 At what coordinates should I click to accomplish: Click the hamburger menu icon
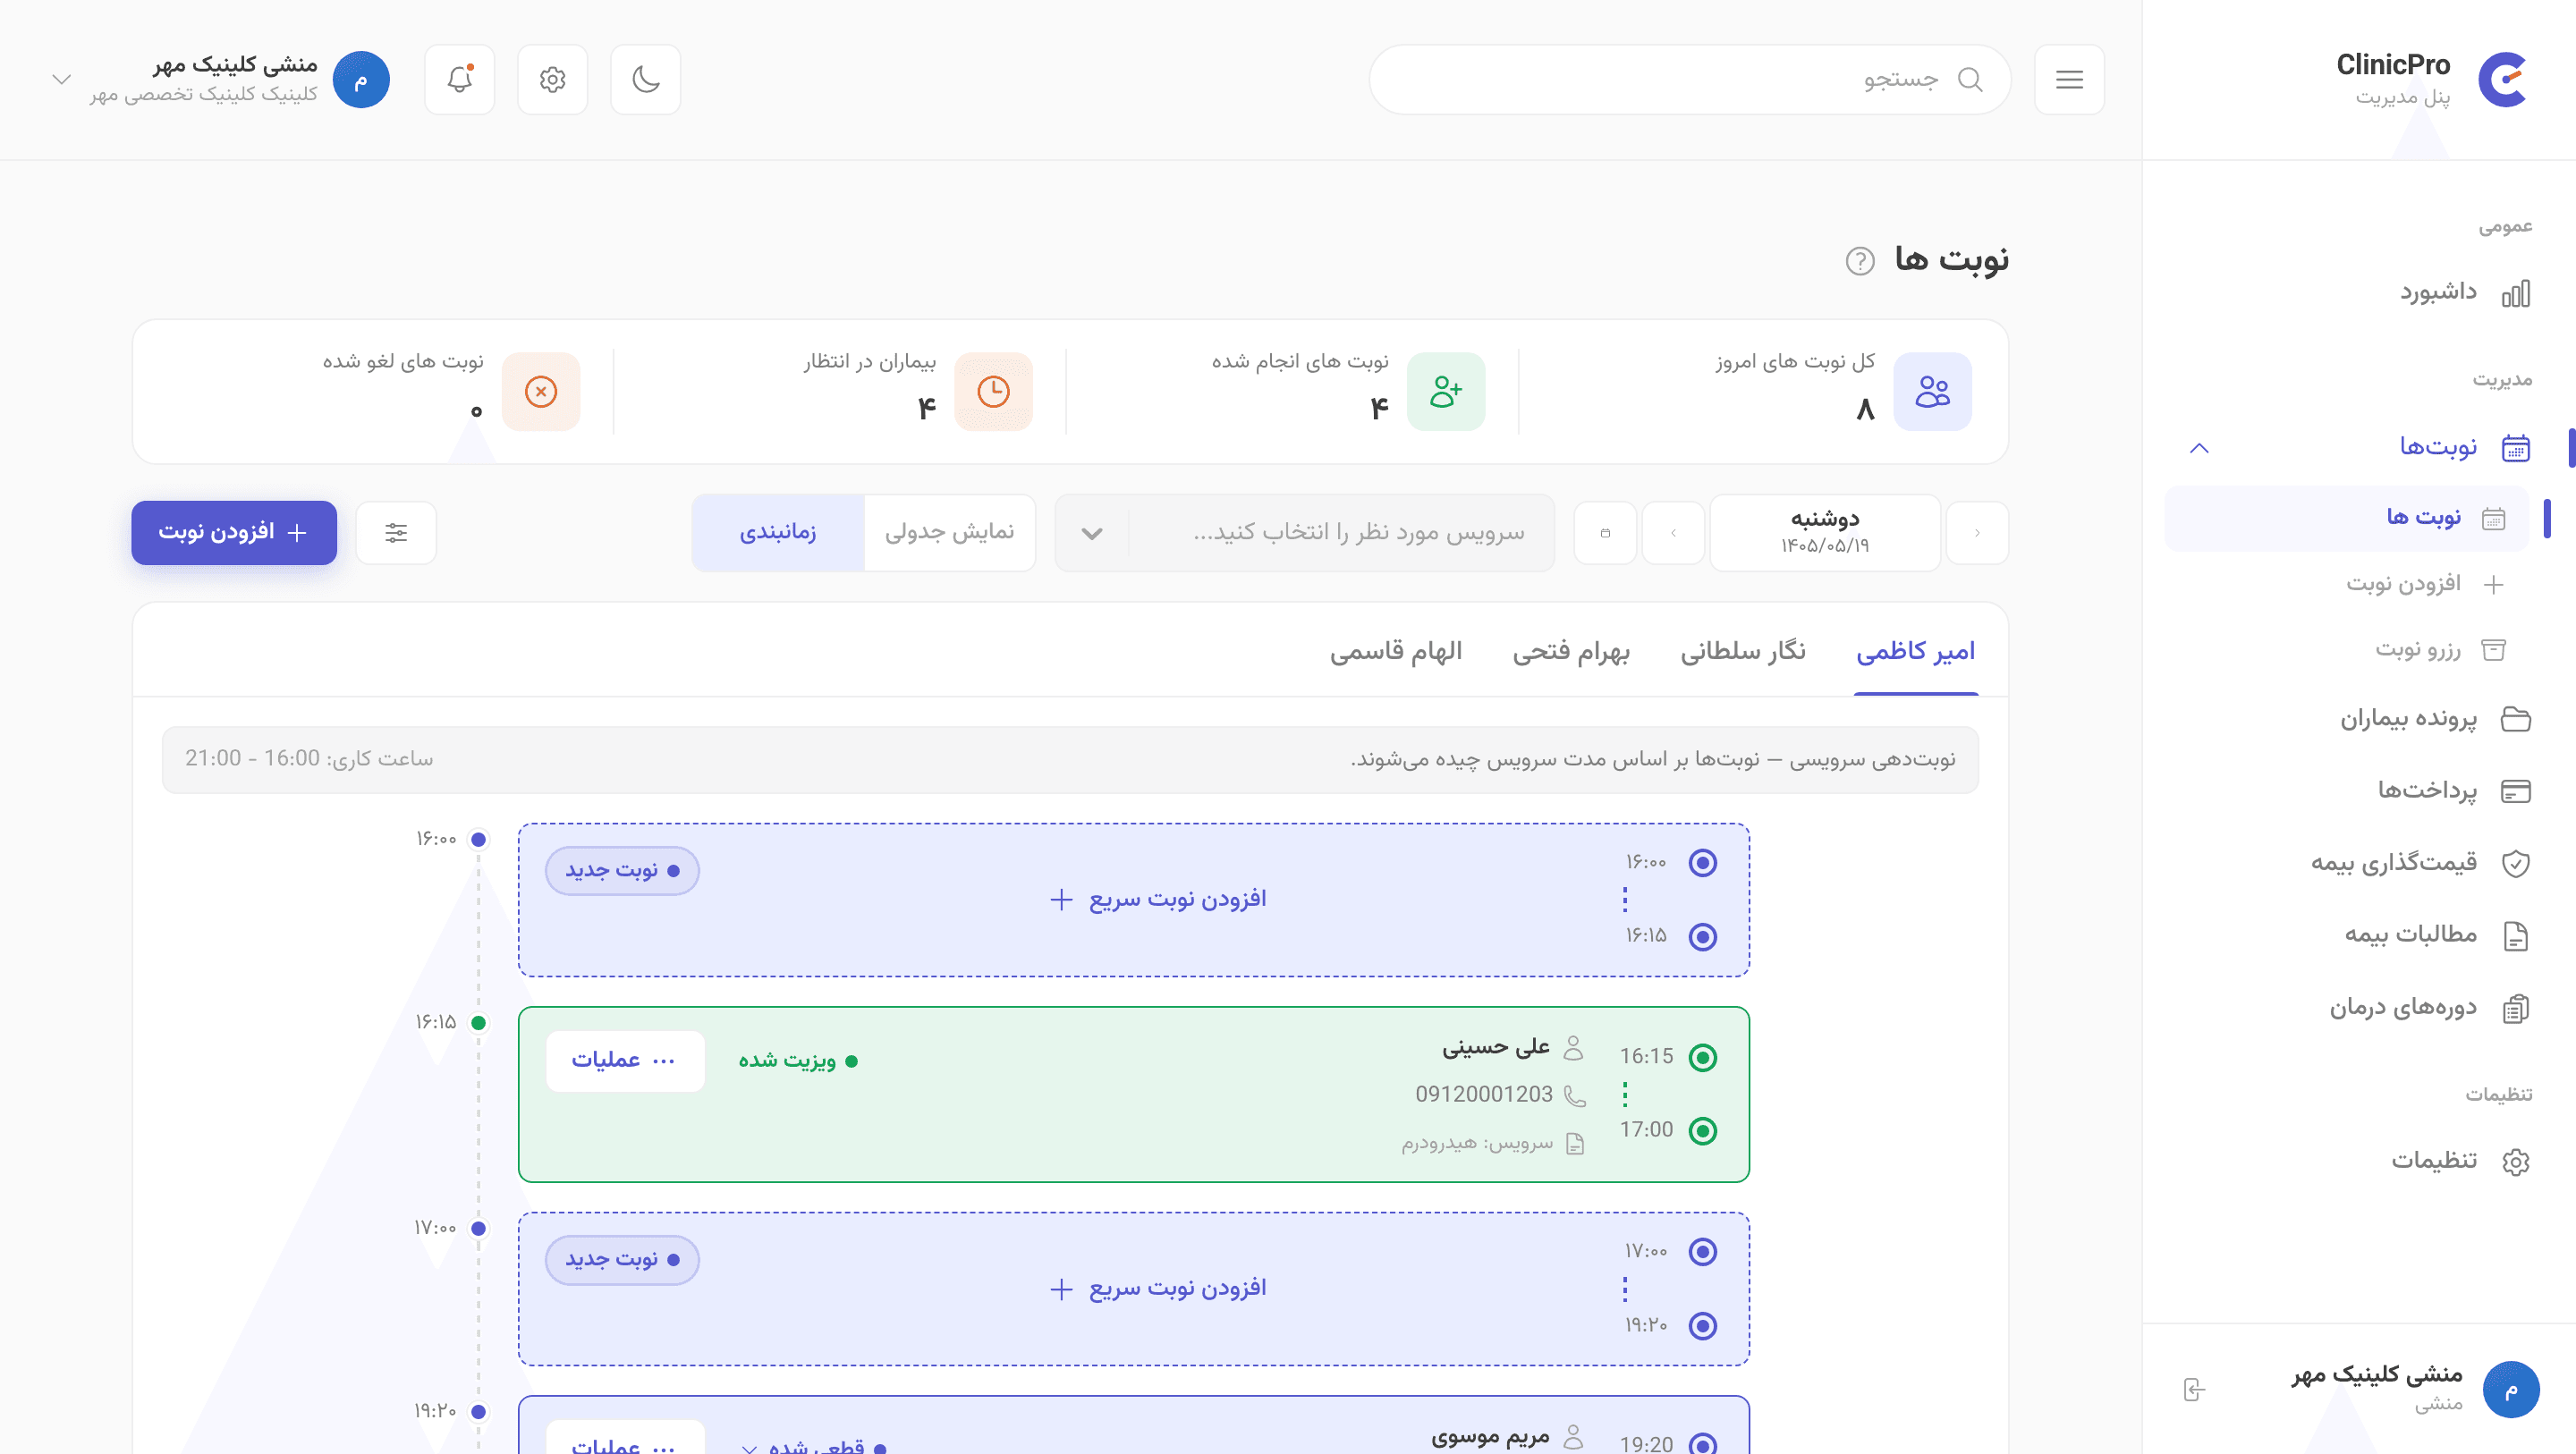(2070, 80)
